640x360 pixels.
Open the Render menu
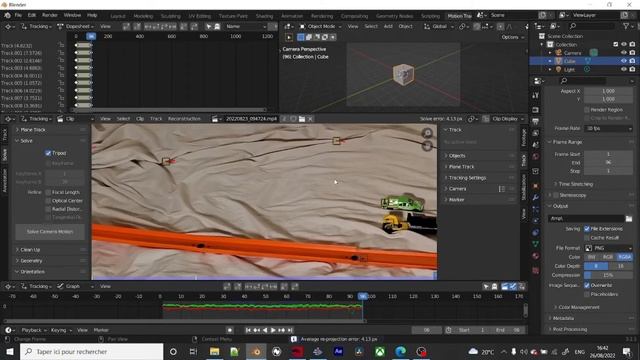tap(50, 15)
